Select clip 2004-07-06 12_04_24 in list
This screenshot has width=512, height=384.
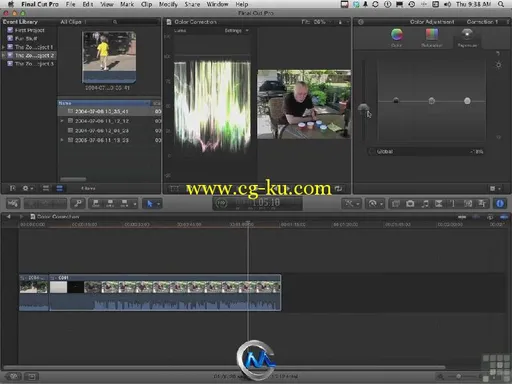(109, 131)
